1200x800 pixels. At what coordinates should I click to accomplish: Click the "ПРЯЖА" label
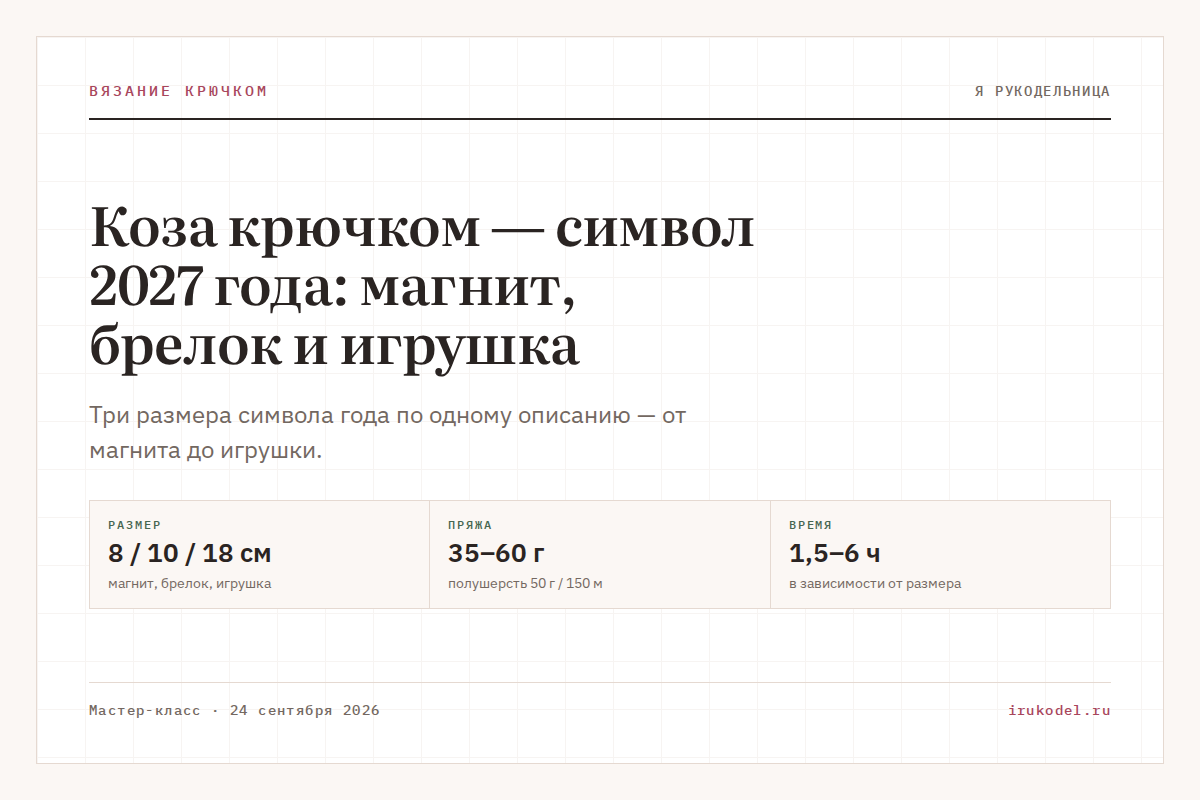coord(470,525)
